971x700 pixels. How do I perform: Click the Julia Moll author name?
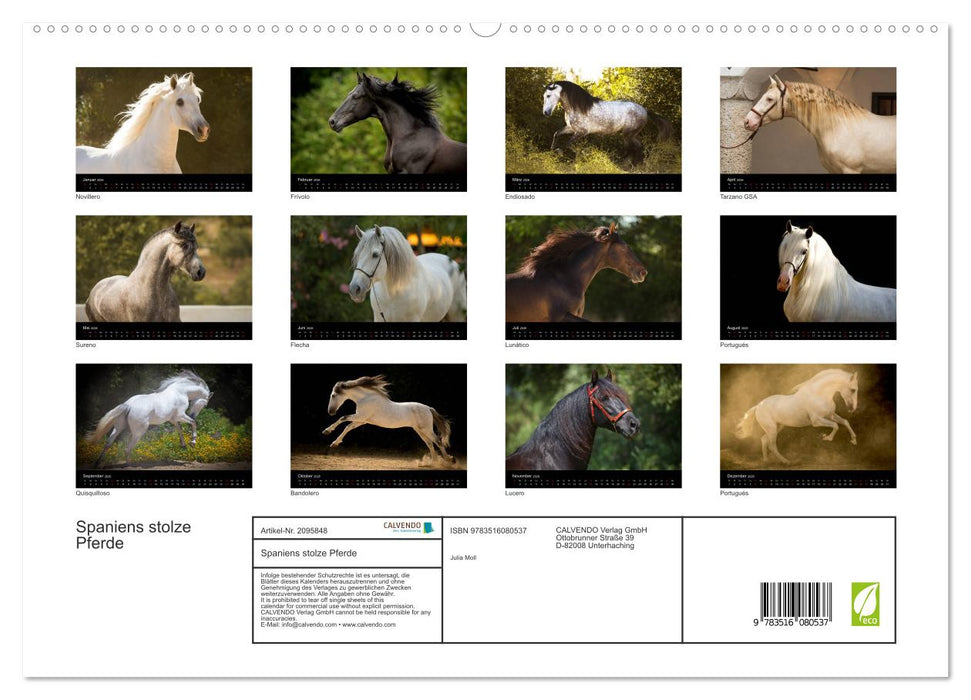click(x=462, y=556)
